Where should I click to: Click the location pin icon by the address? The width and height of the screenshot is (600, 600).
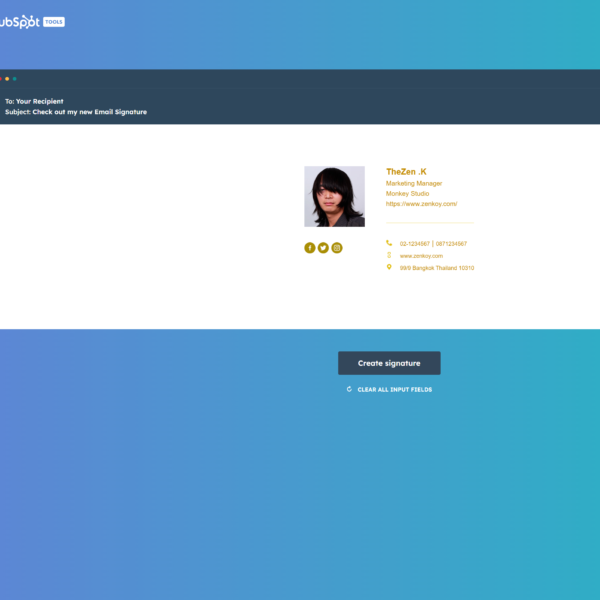point(389,267)
